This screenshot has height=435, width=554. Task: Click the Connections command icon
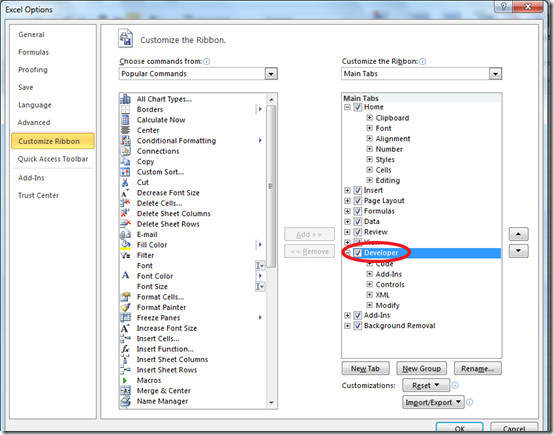pos(125,151)
